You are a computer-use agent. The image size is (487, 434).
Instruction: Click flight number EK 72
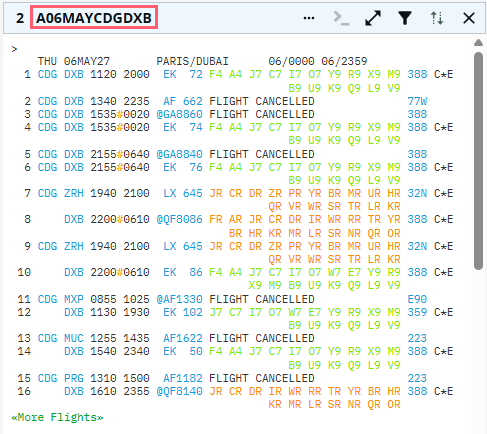coord(183,74)
